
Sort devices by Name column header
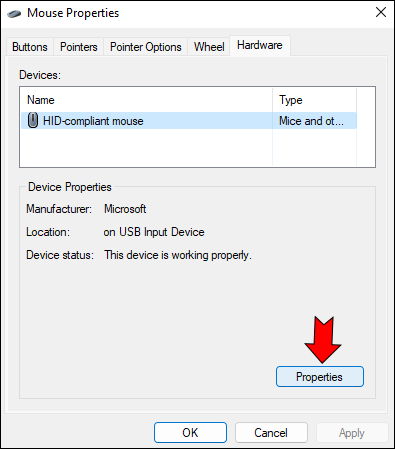tap(146, 100)
